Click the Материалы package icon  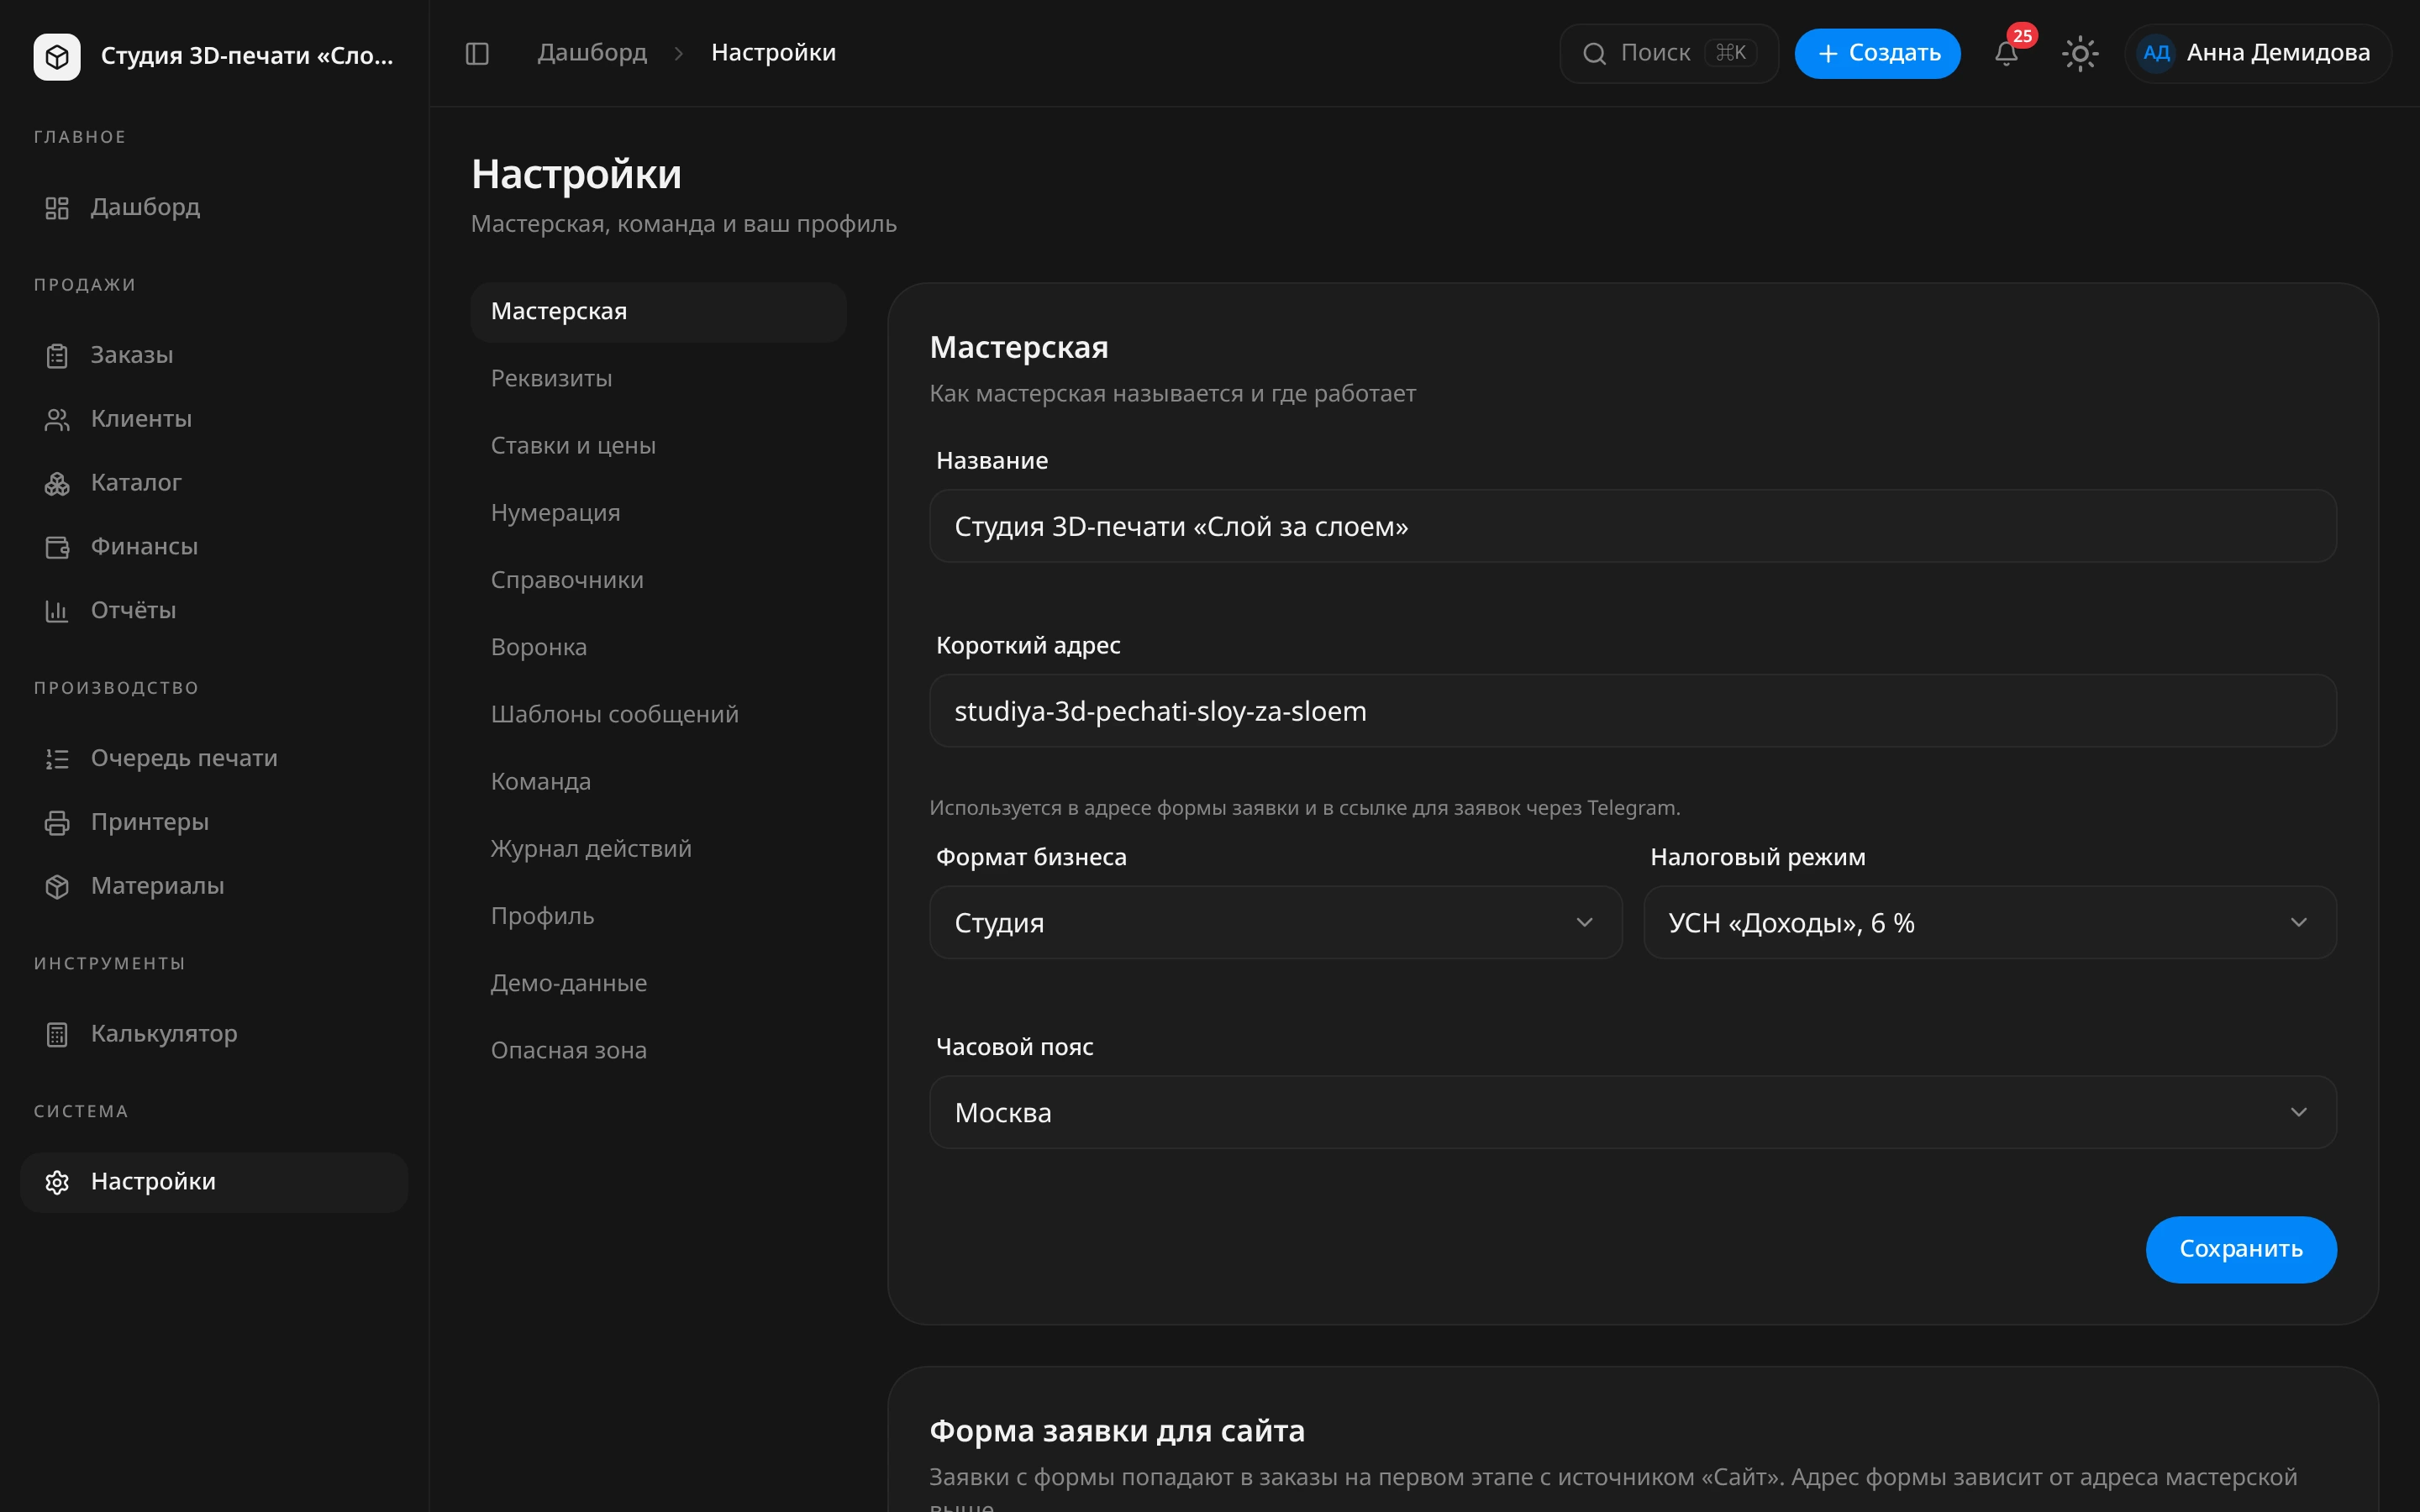pyautogui.click(x=57, y=887)
